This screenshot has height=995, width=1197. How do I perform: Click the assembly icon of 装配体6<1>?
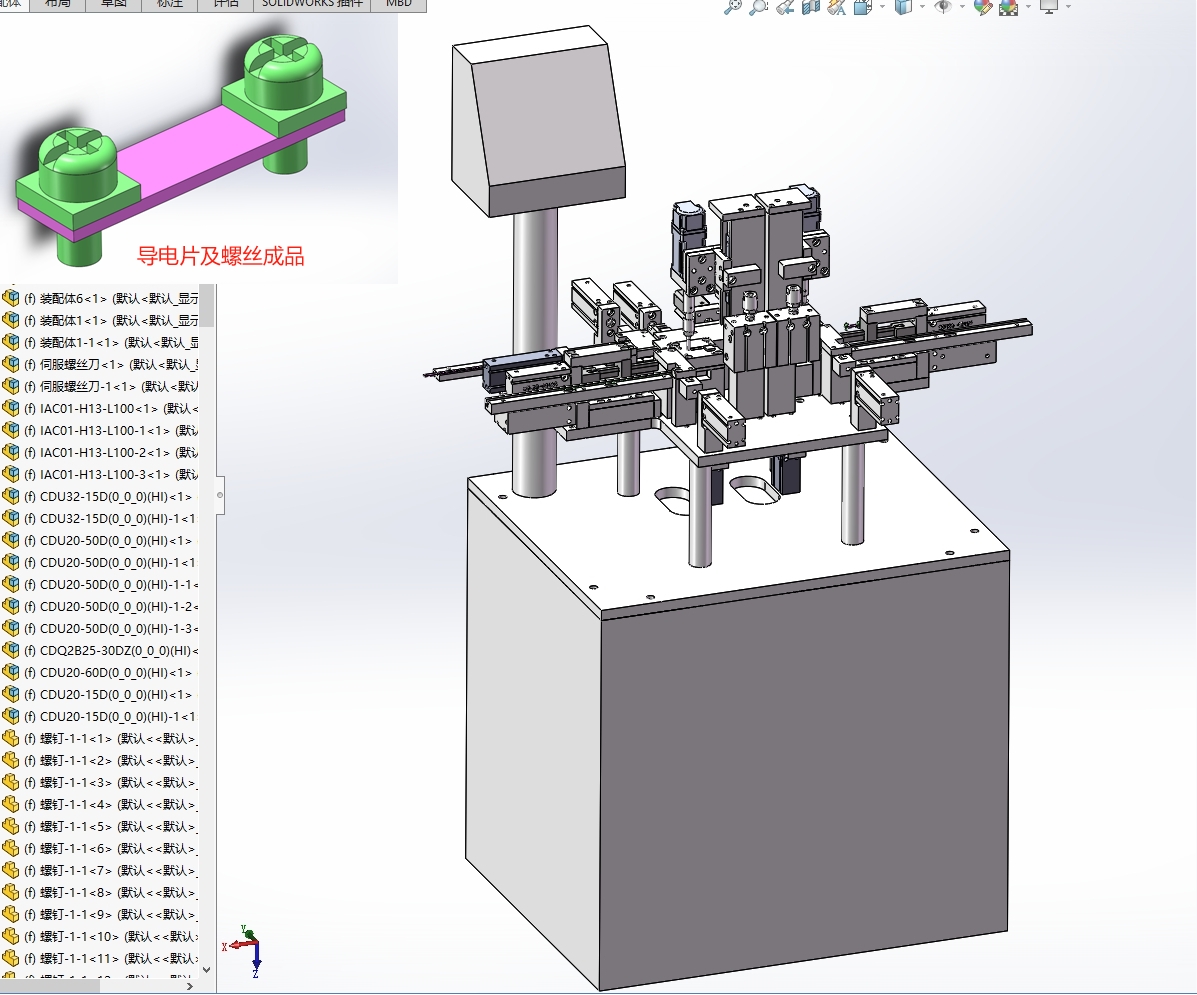(x=11, y=298)
